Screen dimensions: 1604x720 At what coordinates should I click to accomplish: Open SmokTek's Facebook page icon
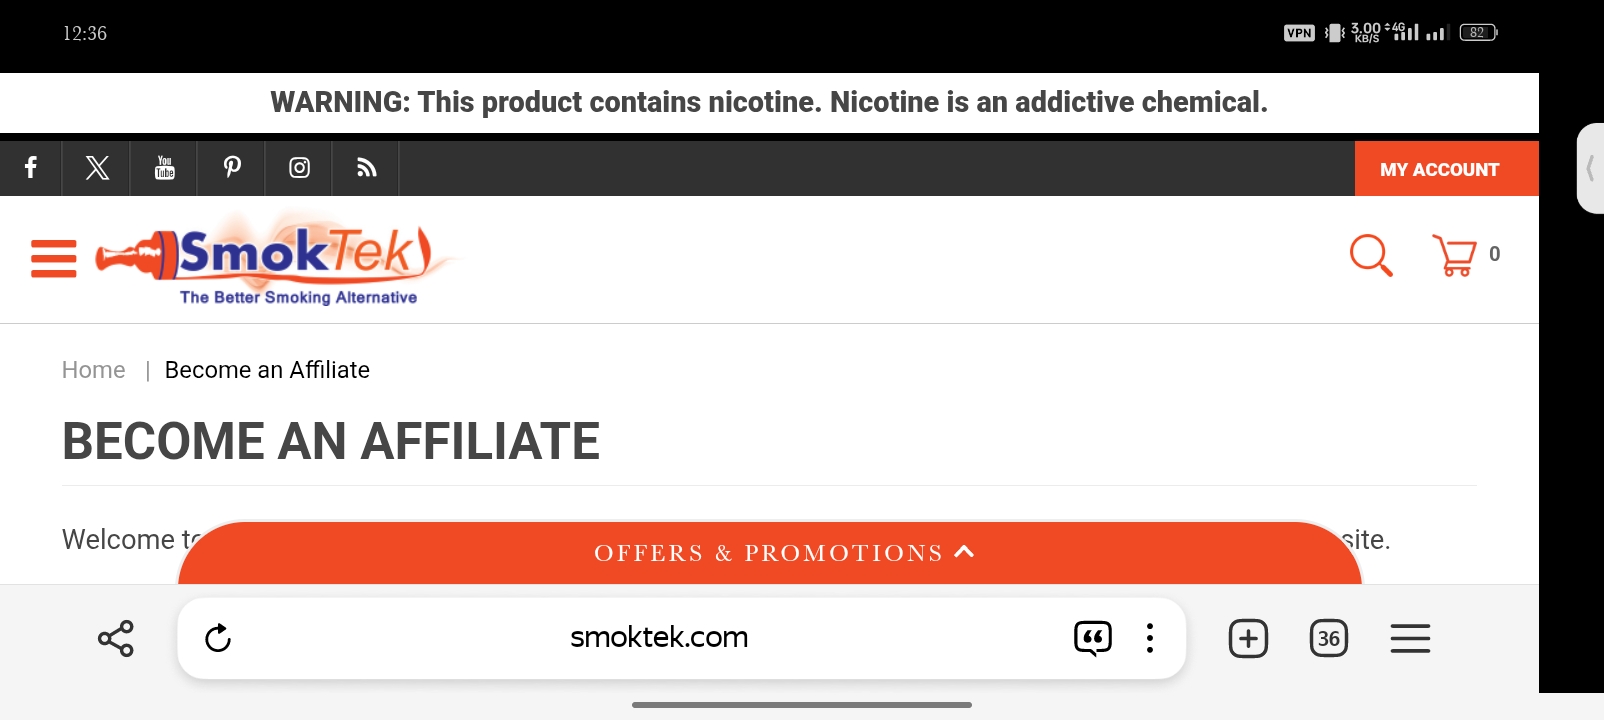(31, 168)
